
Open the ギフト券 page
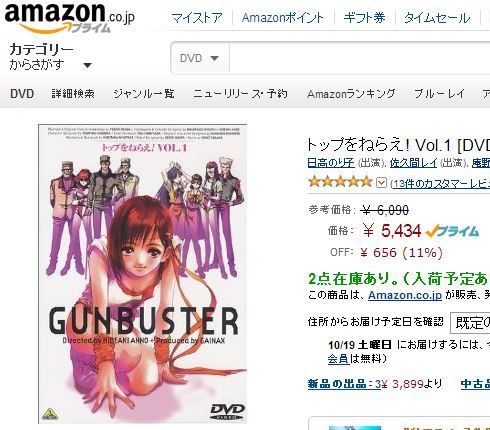364,18
